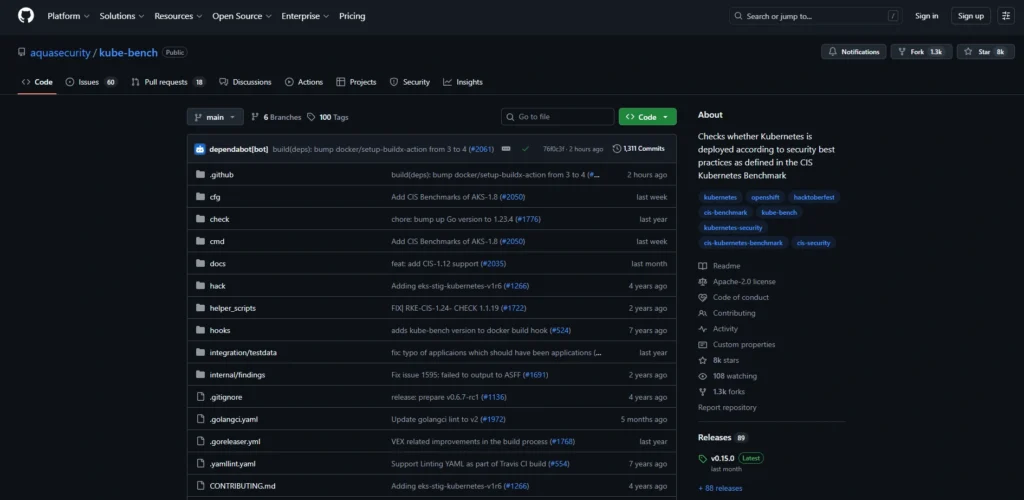Open the Insights tab
This screenshot has height=500, width=1024.
pos(462,82)
